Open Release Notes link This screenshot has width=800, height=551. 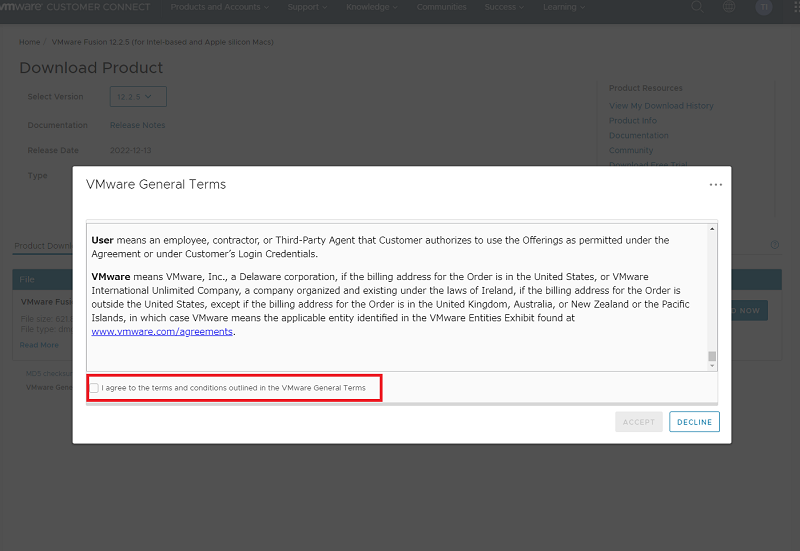137,125
